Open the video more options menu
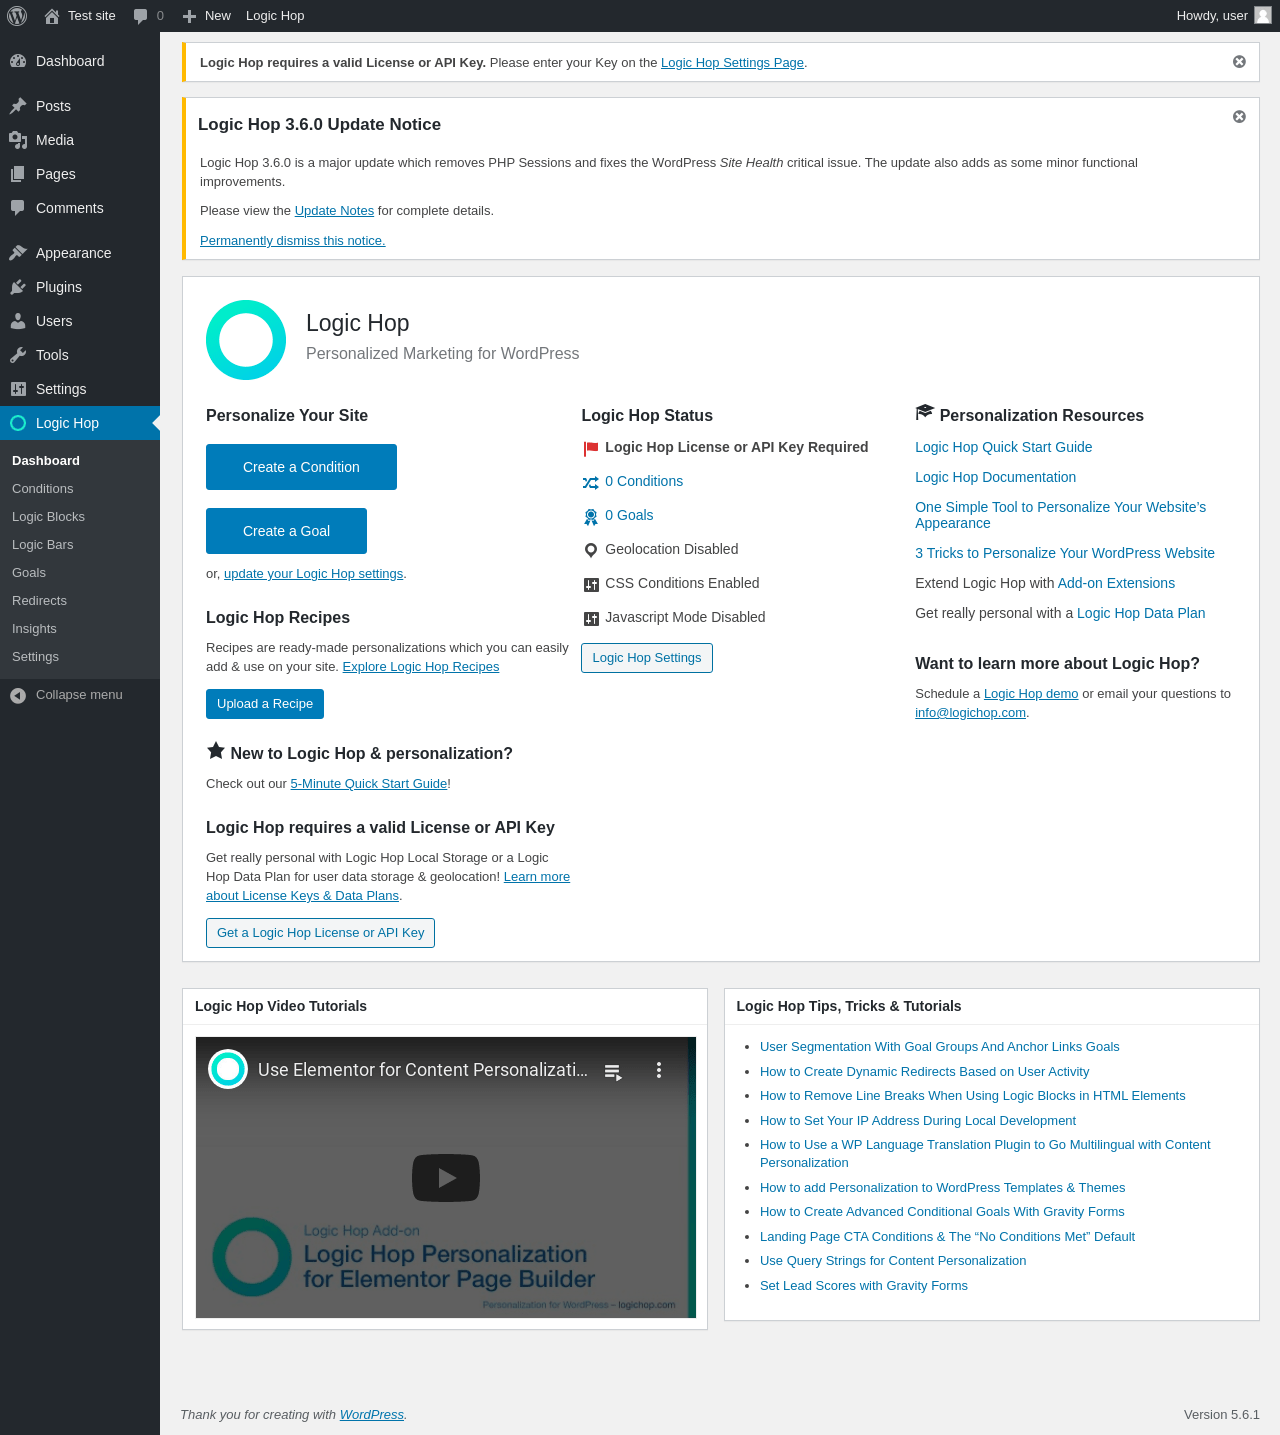The image size is (1280, 1435). click(x=659, y=1070)
